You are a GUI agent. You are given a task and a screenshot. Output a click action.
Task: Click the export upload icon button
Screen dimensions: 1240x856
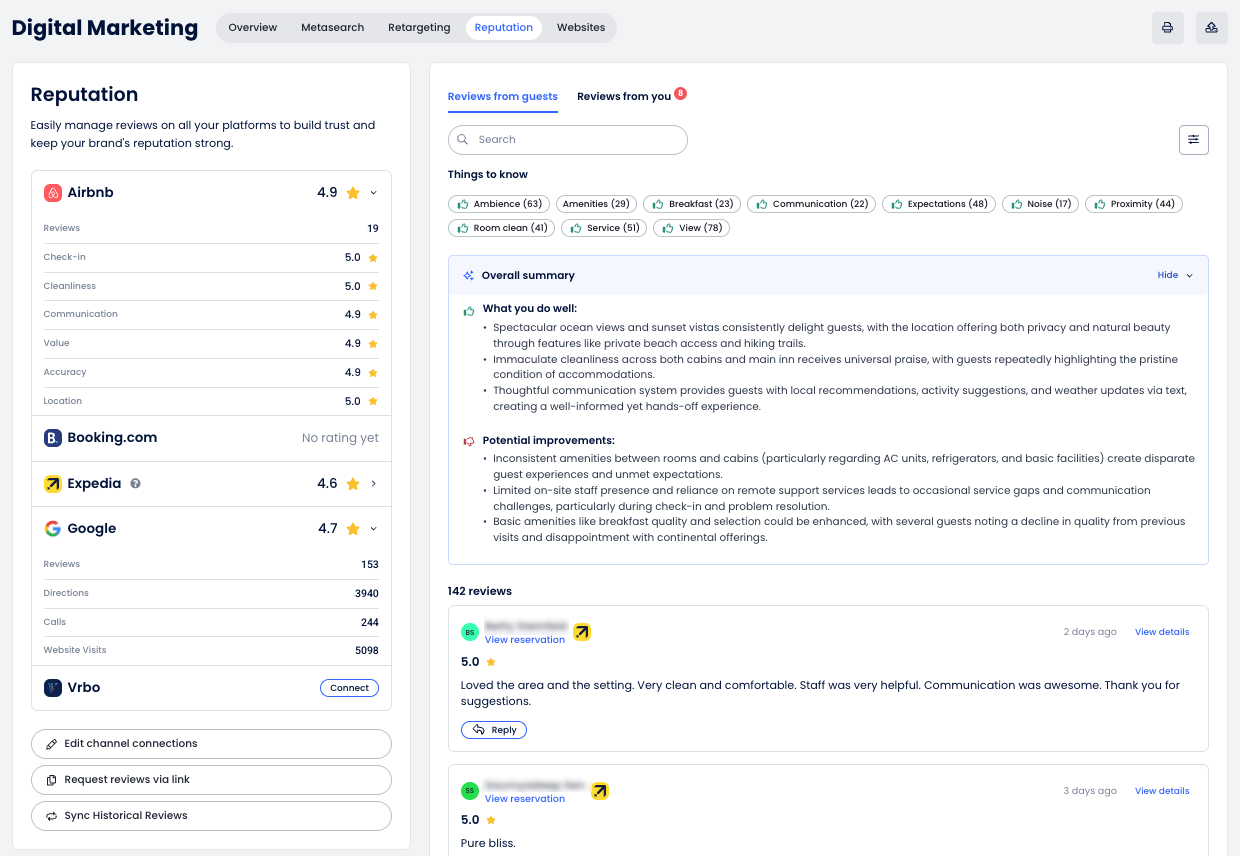(1211, 28)
